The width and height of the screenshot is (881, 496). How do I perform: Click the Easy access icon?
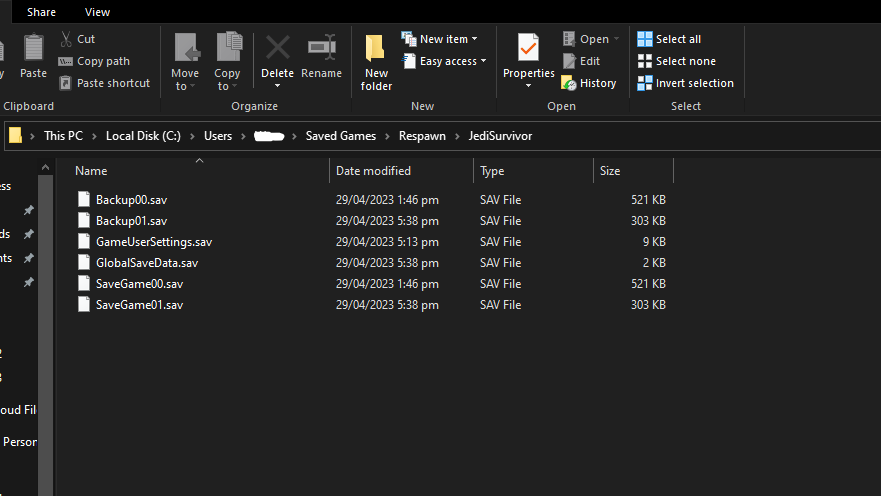click(x=410, y=61)
